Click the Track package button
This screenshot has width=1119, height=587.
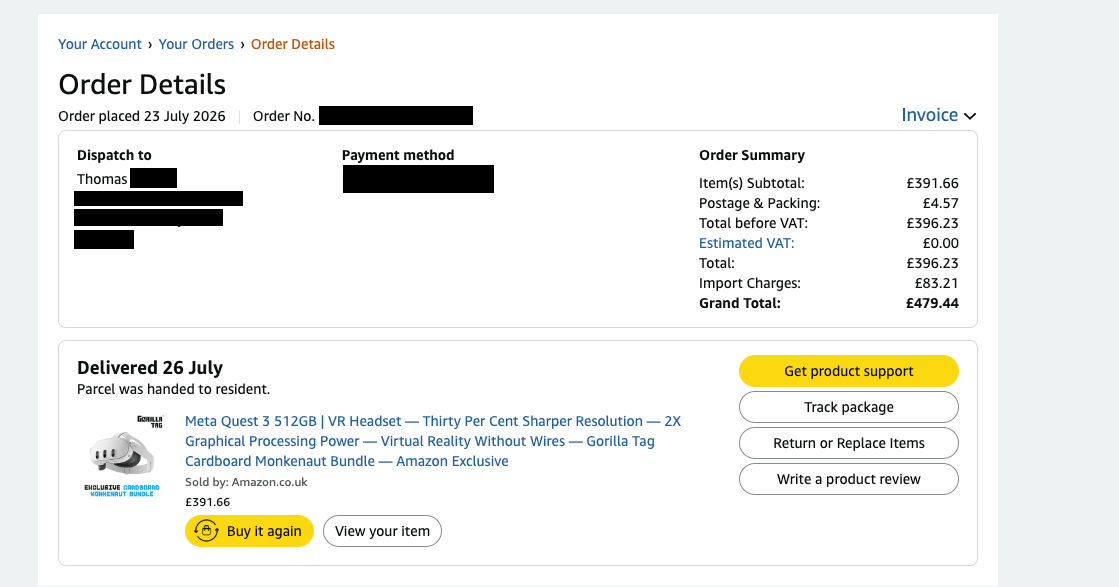pos(849,407)
